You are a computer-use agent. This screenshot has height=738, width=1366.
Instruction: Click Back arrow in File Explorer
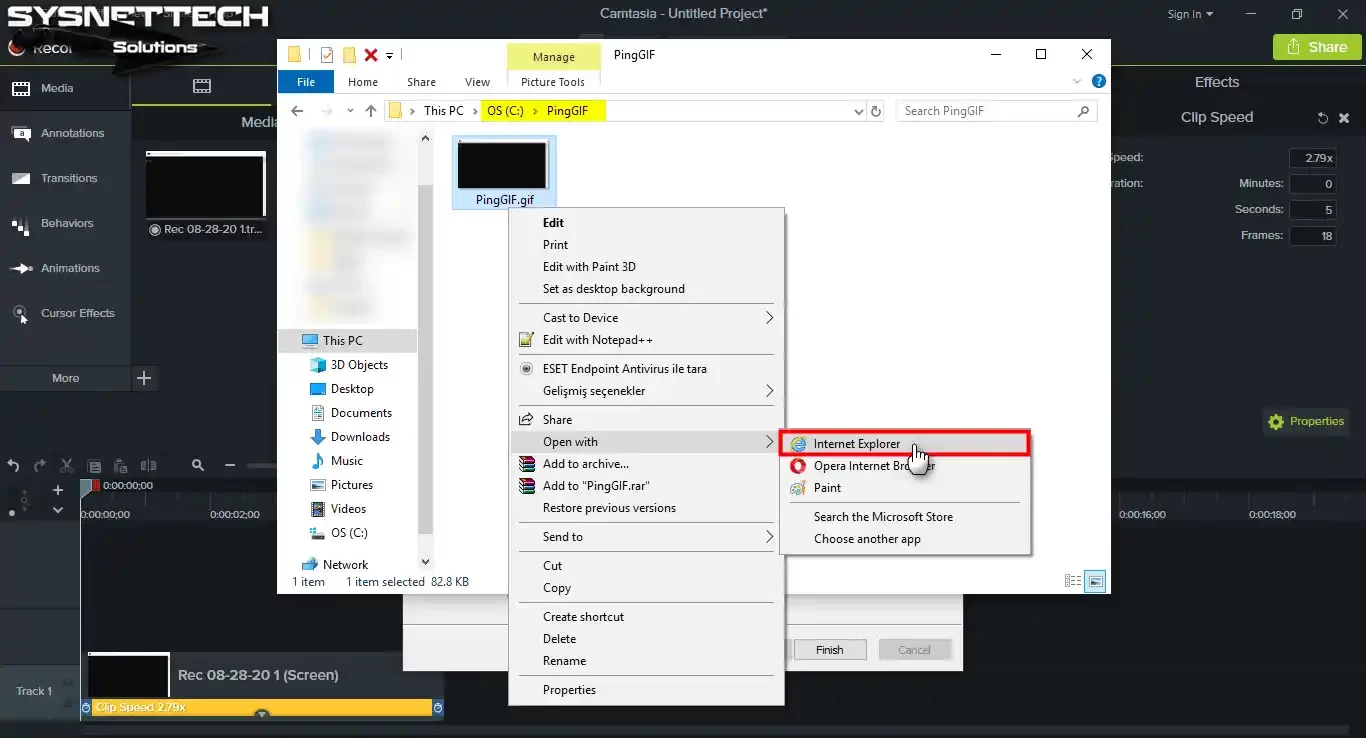297,111
